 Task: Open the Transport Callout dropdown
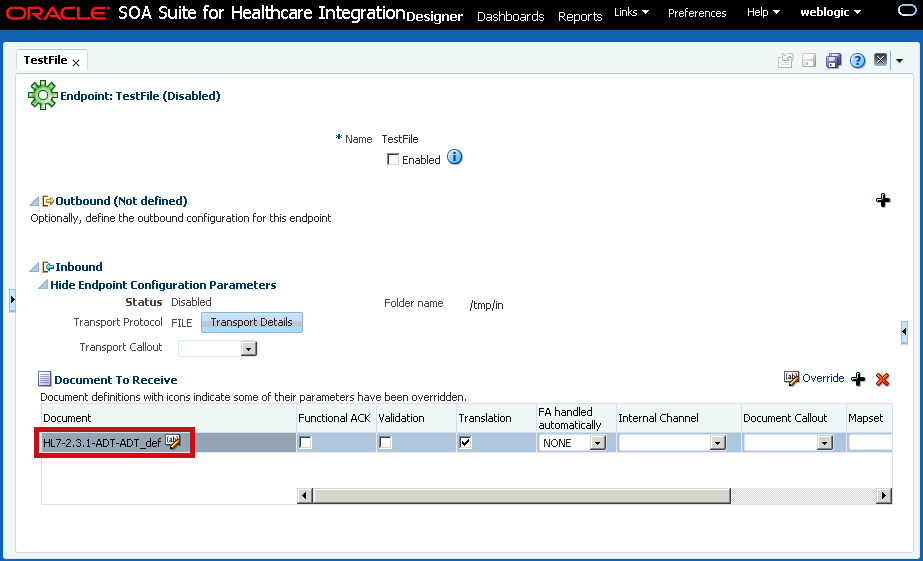[248, 348]
